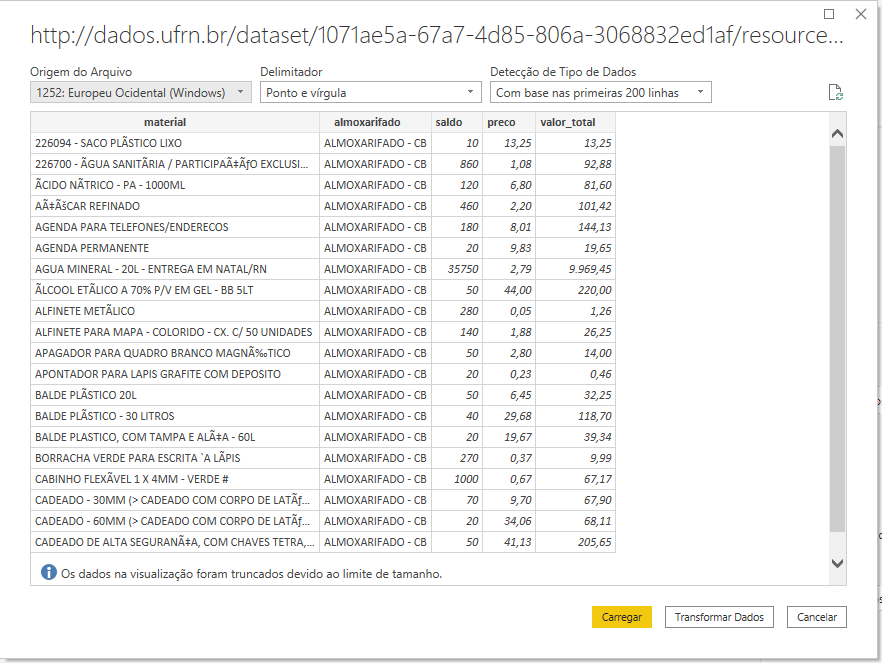Click the Cancelar button
882x663 pixels.
(x=817, y=617)
